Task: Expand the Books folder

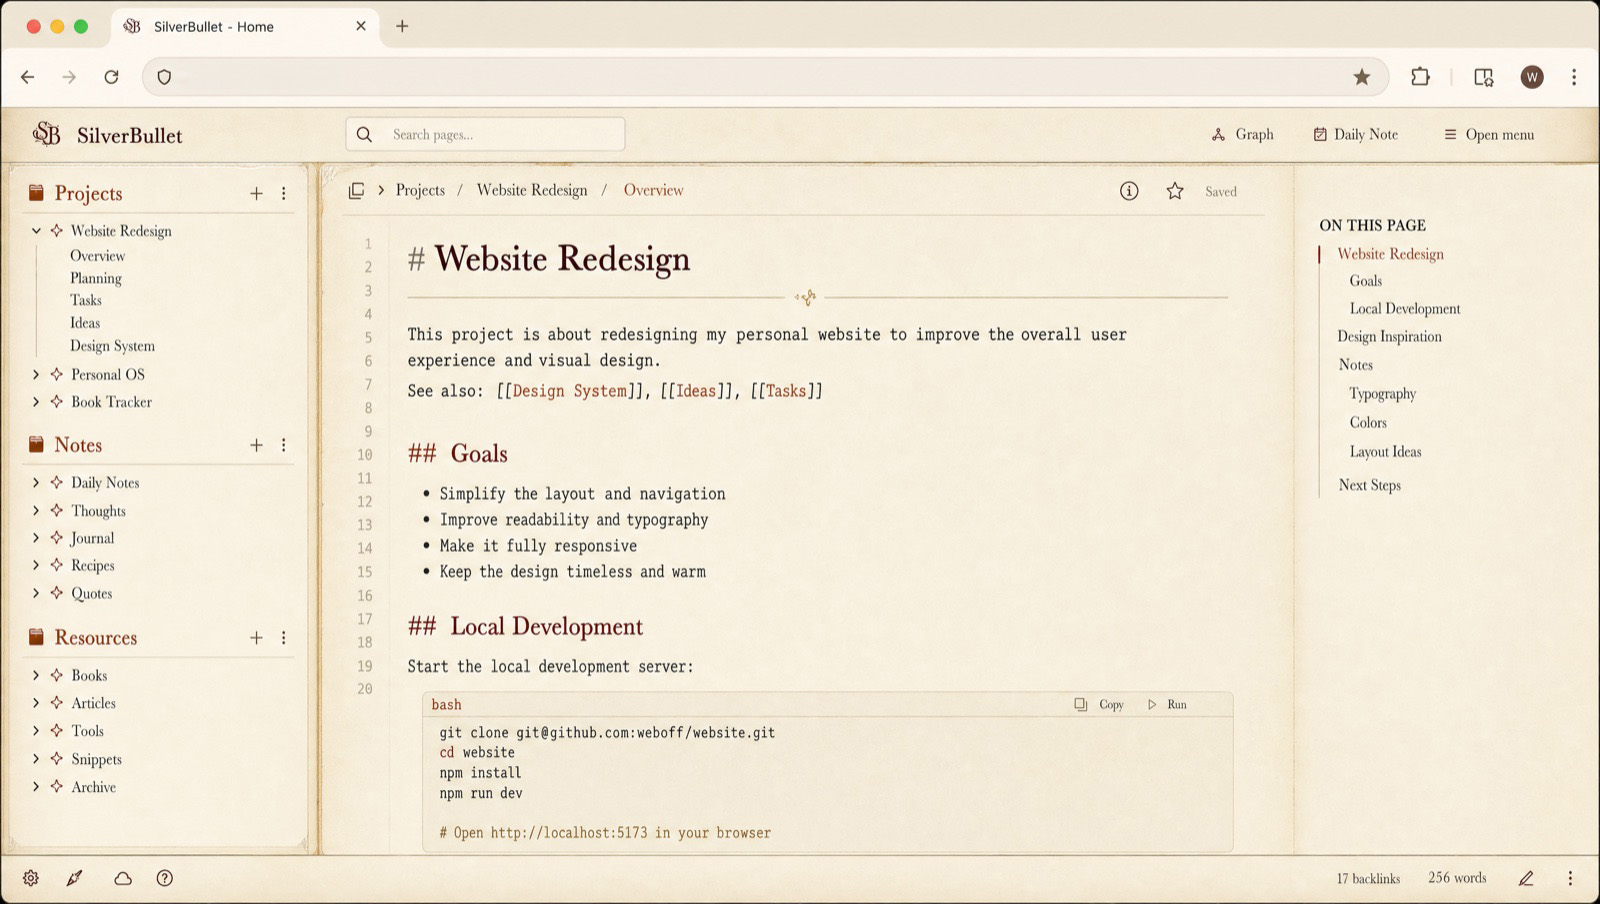Action: (x=36, y=675)
